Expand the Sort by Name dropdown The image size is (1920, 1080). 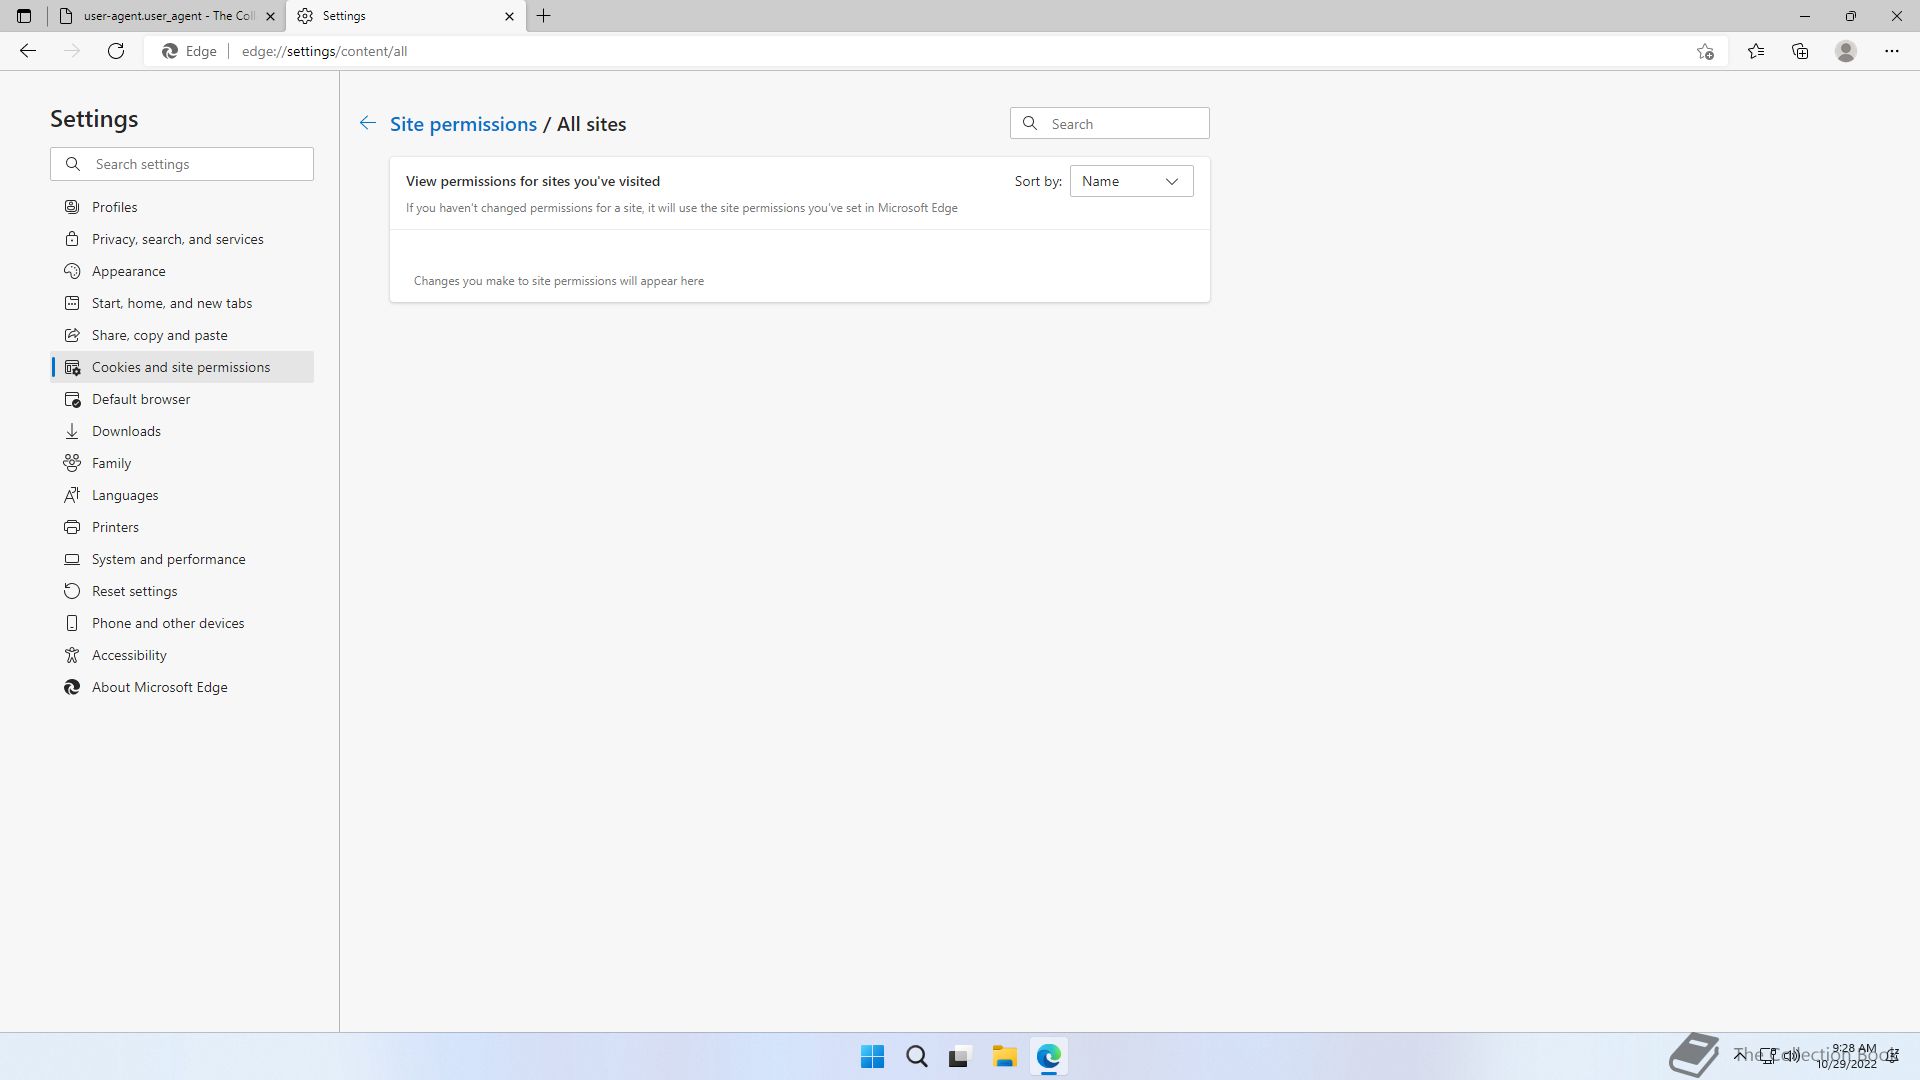click(x=1131, y=181)
